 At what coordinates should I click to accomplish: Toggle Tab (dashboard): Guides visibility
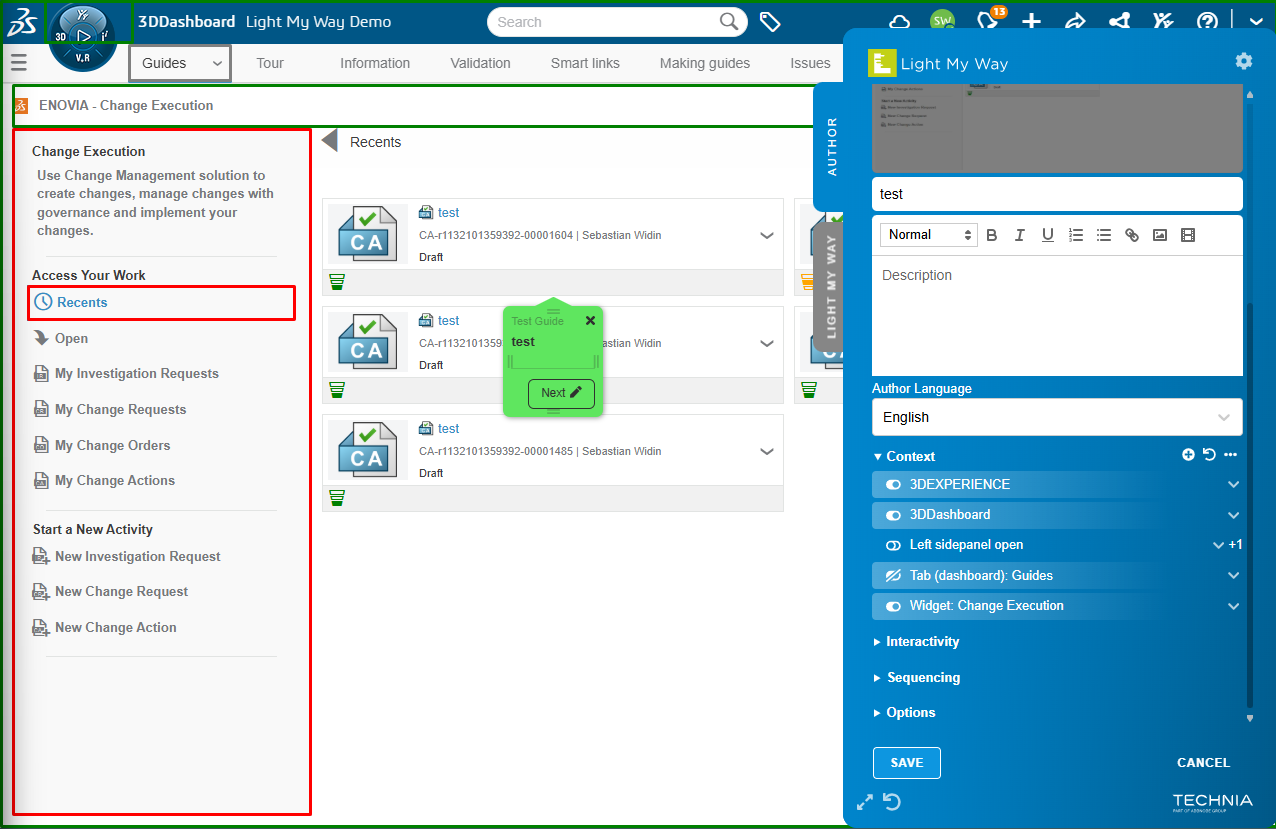click(894, 575)
